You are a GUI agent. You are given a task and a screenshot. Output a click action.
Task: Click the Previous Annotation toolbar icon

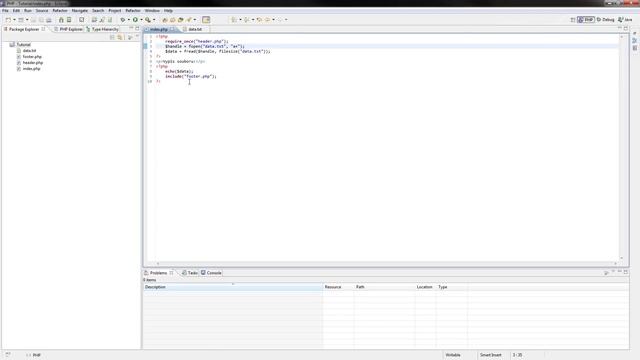(x=247, y=20)
